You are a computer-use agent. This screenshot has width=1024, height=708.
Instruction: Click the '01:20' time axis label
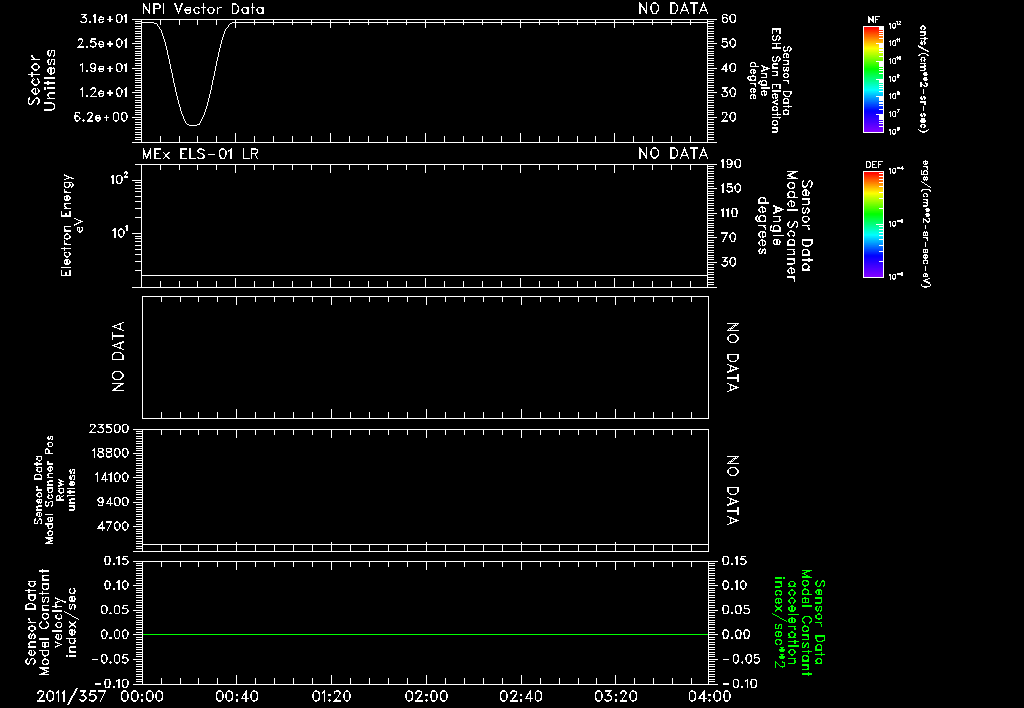(x=331, y=696)
